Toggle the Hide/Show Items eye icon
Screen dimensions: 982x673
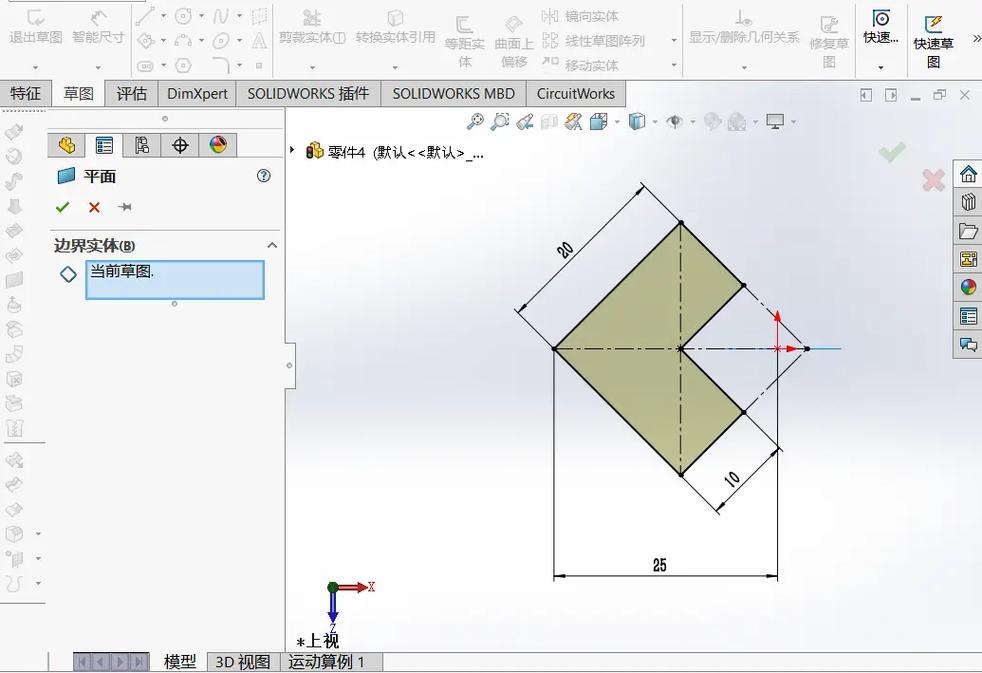(x=676, y=121)
